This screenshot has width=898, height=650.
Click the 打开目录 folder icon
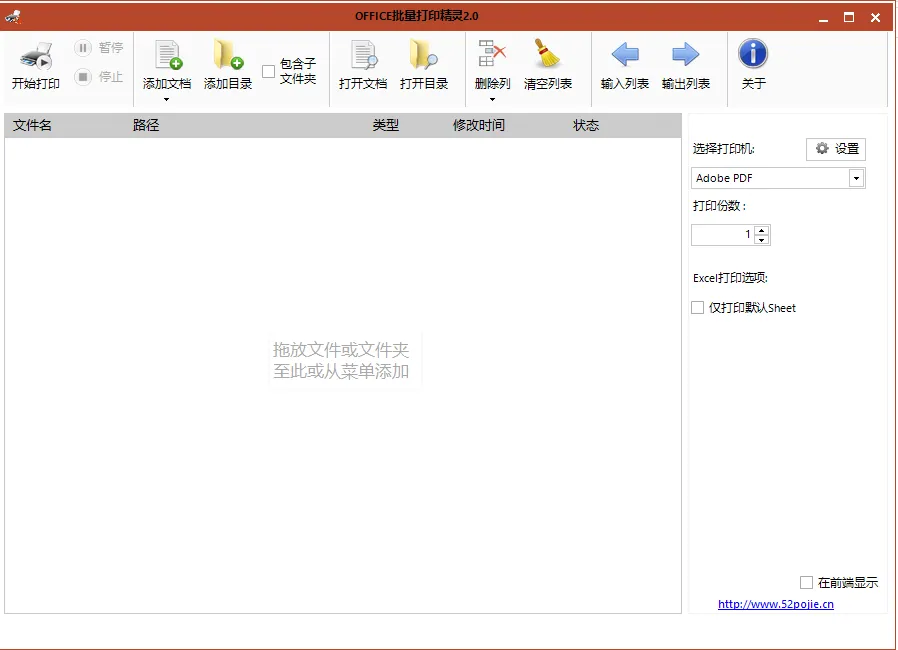pos(424,55)
